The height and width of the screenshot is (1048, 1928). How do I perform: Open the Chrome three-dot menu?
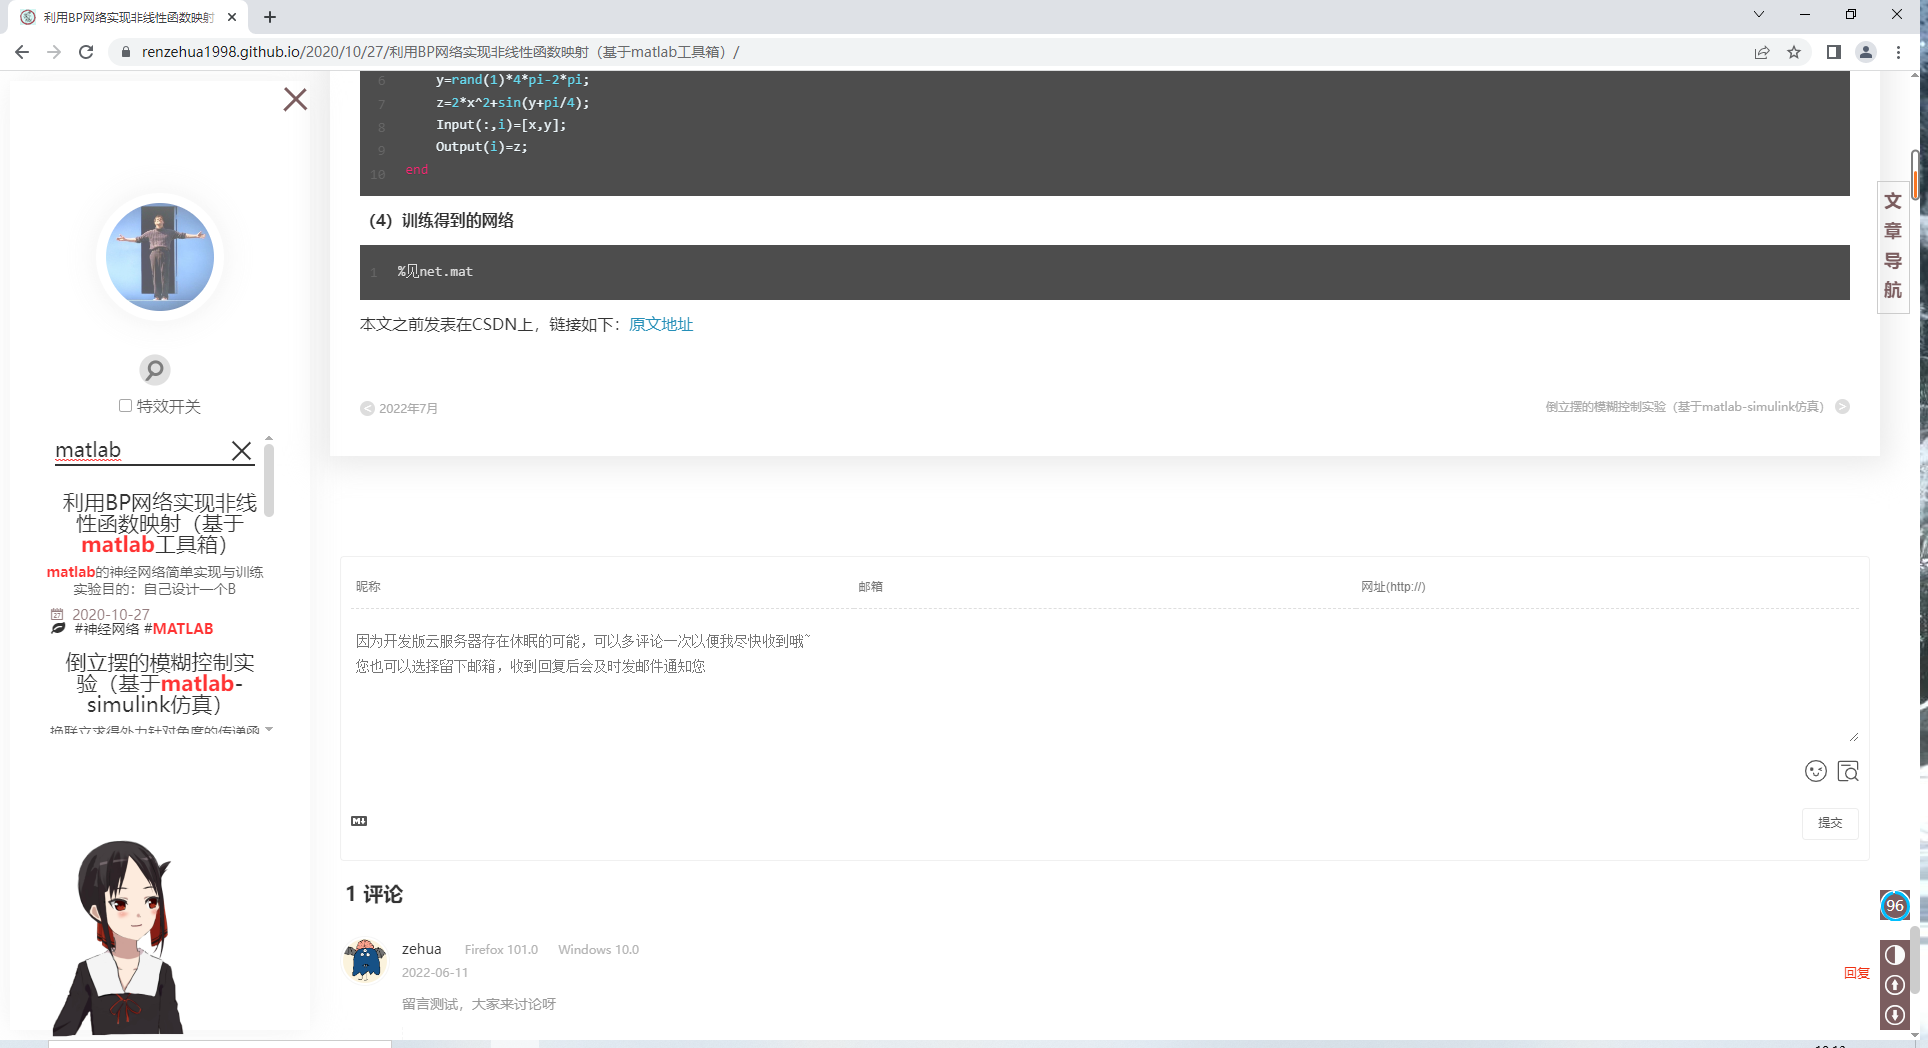pyautogui.click(x=1898, y=52)
